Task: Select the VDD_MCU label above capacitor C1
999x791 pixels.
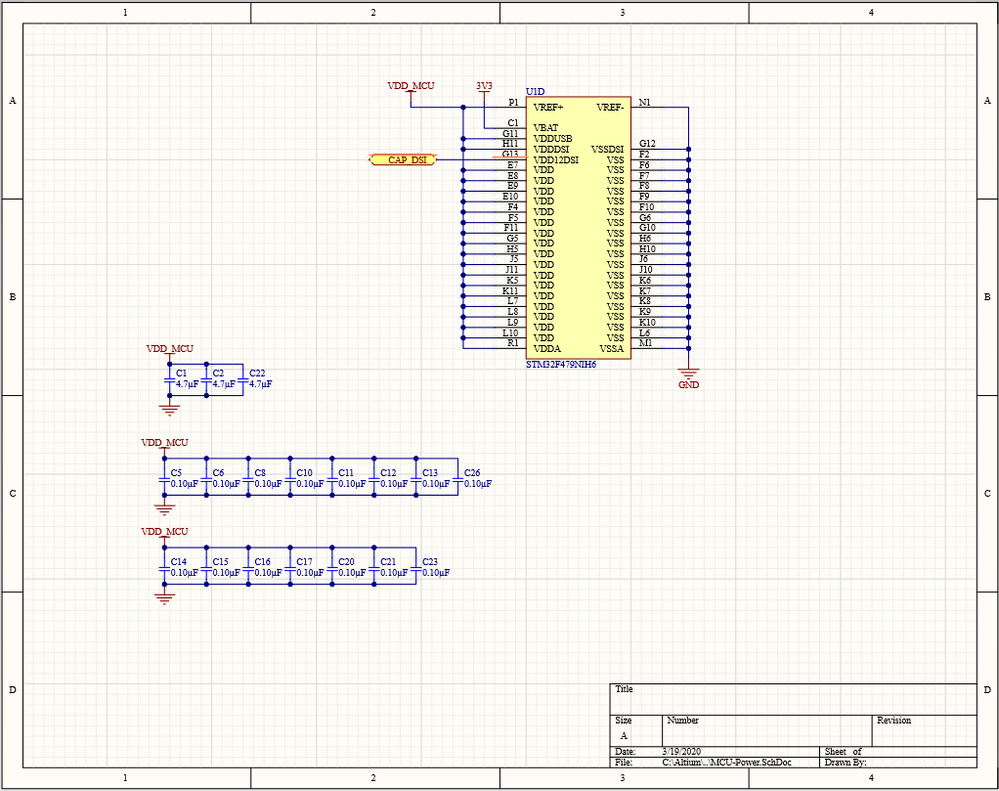Action: (169, 349)
